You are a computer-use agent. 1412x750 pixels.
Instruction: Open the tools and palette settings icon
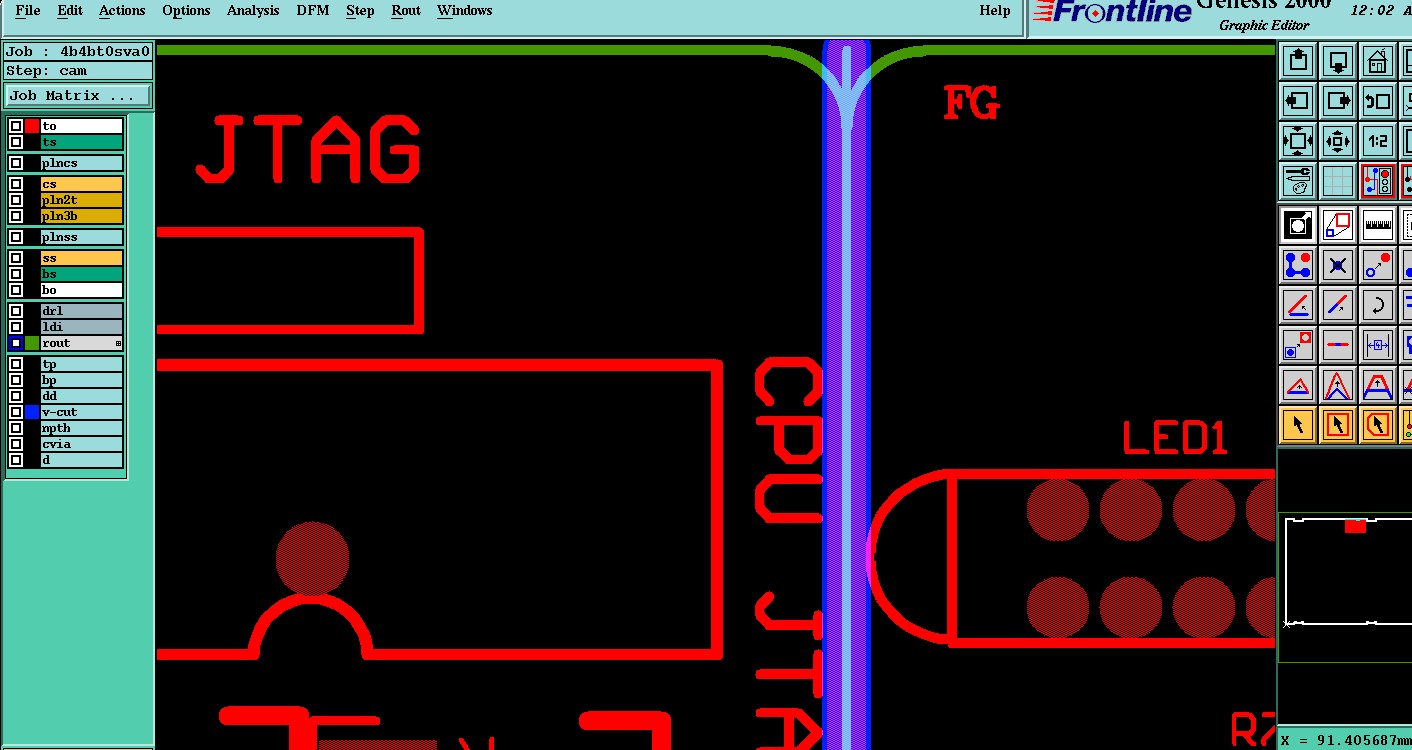click(1297, 181)
